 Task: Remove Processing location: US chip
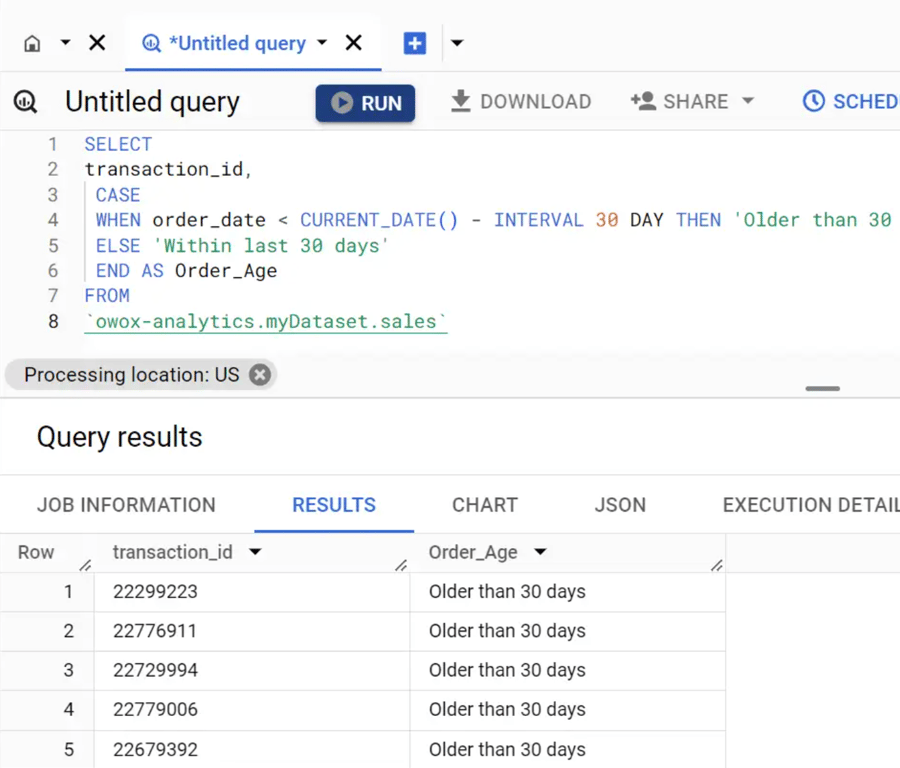pyautogui.click(x=260, y=375)
